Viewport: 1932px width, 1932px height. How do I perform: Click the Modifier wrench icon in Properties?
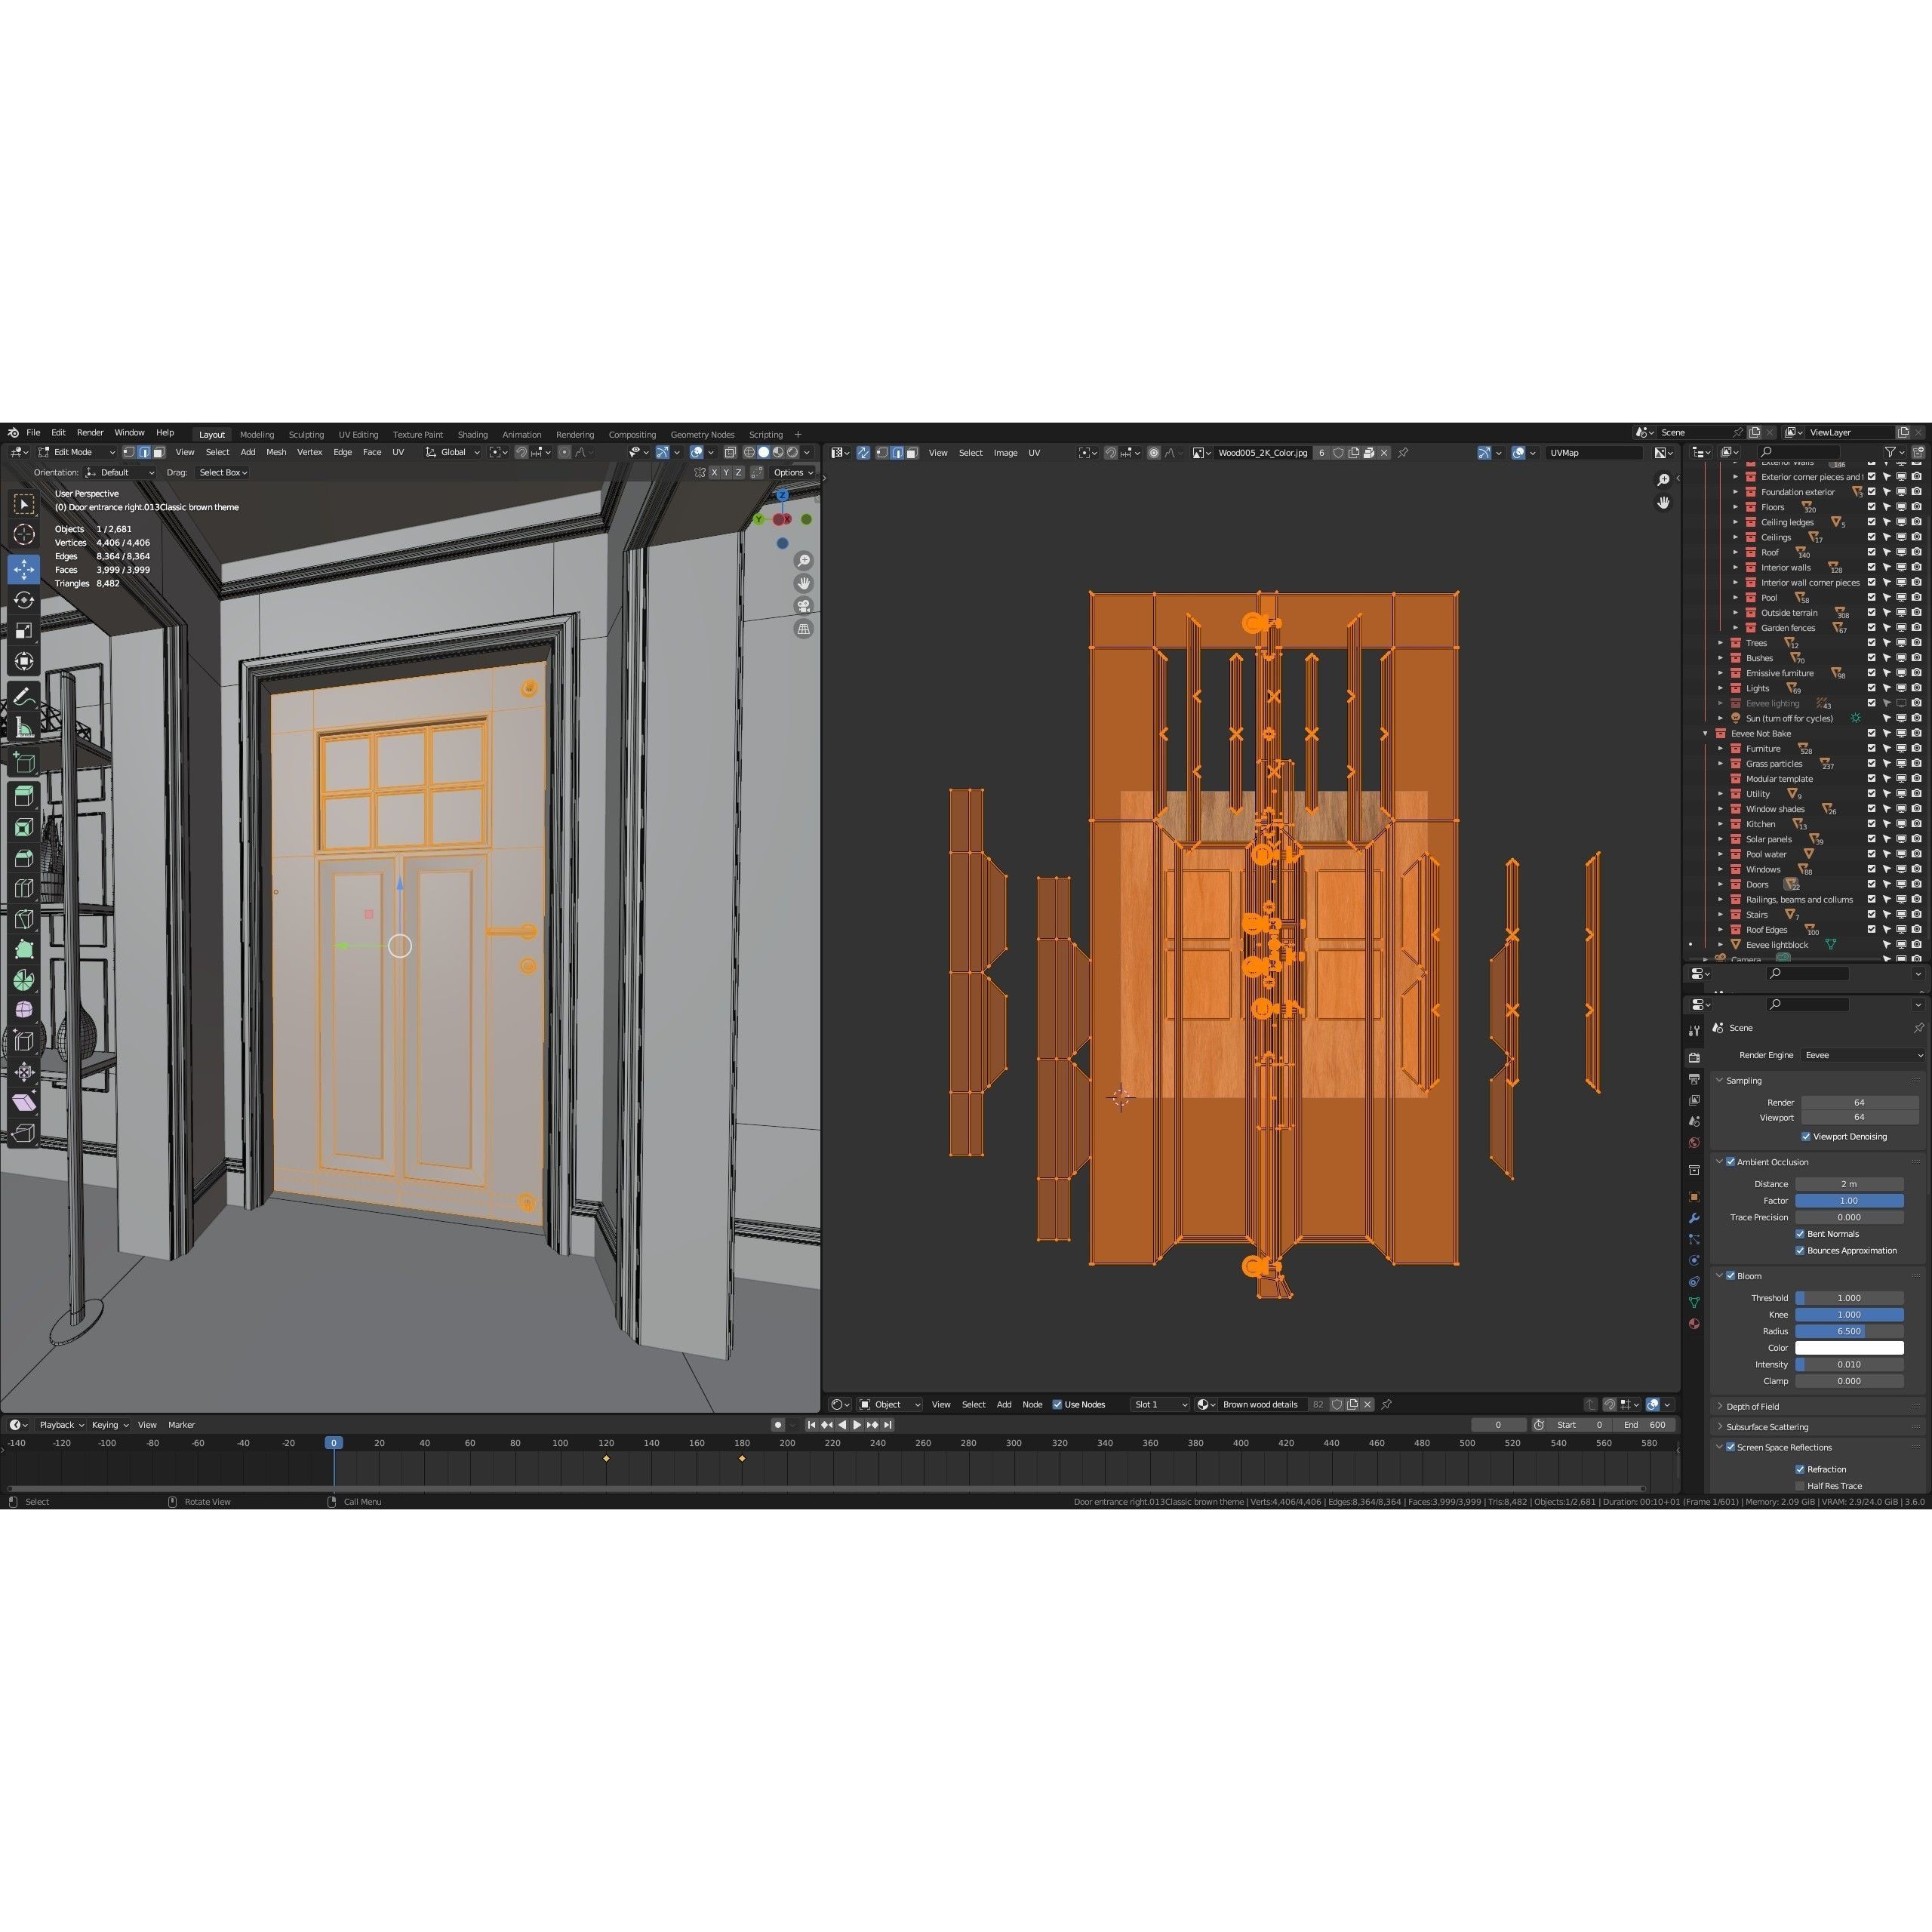coord(1694,1217)
